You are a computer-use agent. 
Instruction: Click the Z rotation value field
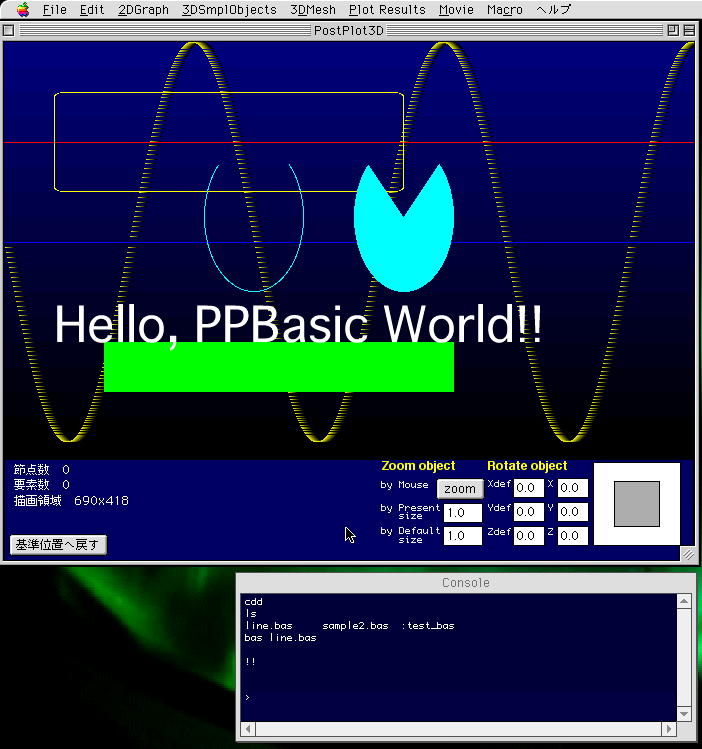[x=573, y=535]
